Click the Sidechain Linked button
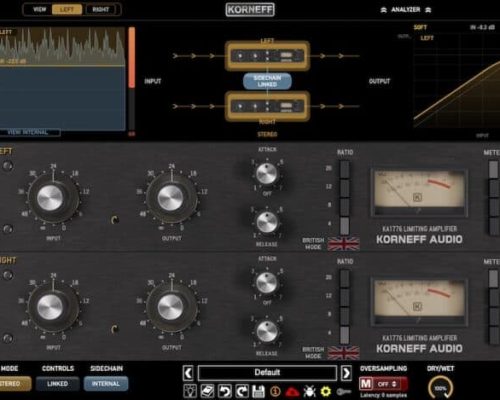 pos(267,81)
